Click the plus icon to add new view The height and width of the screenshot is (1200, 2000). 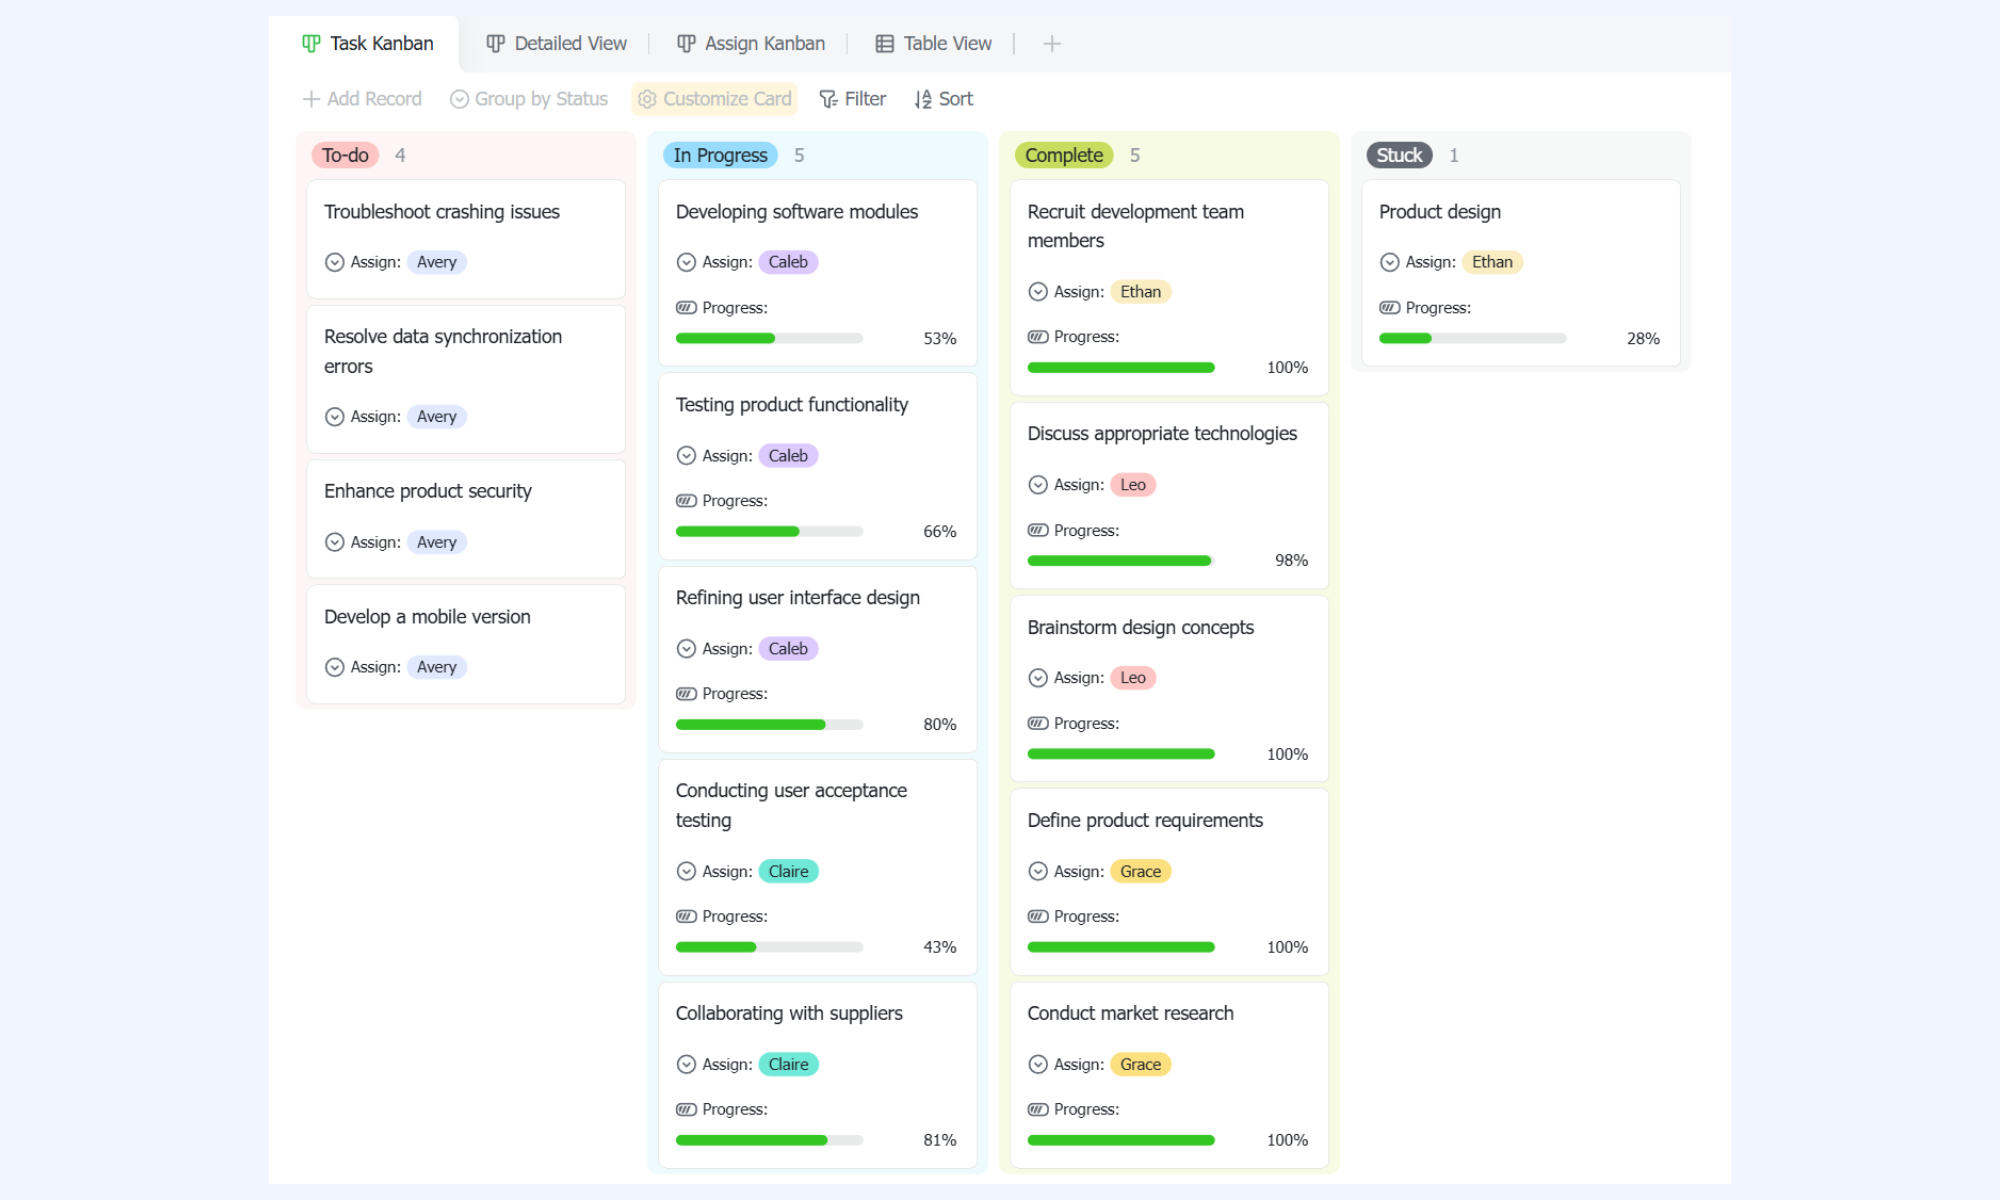tap(1051, 44)
